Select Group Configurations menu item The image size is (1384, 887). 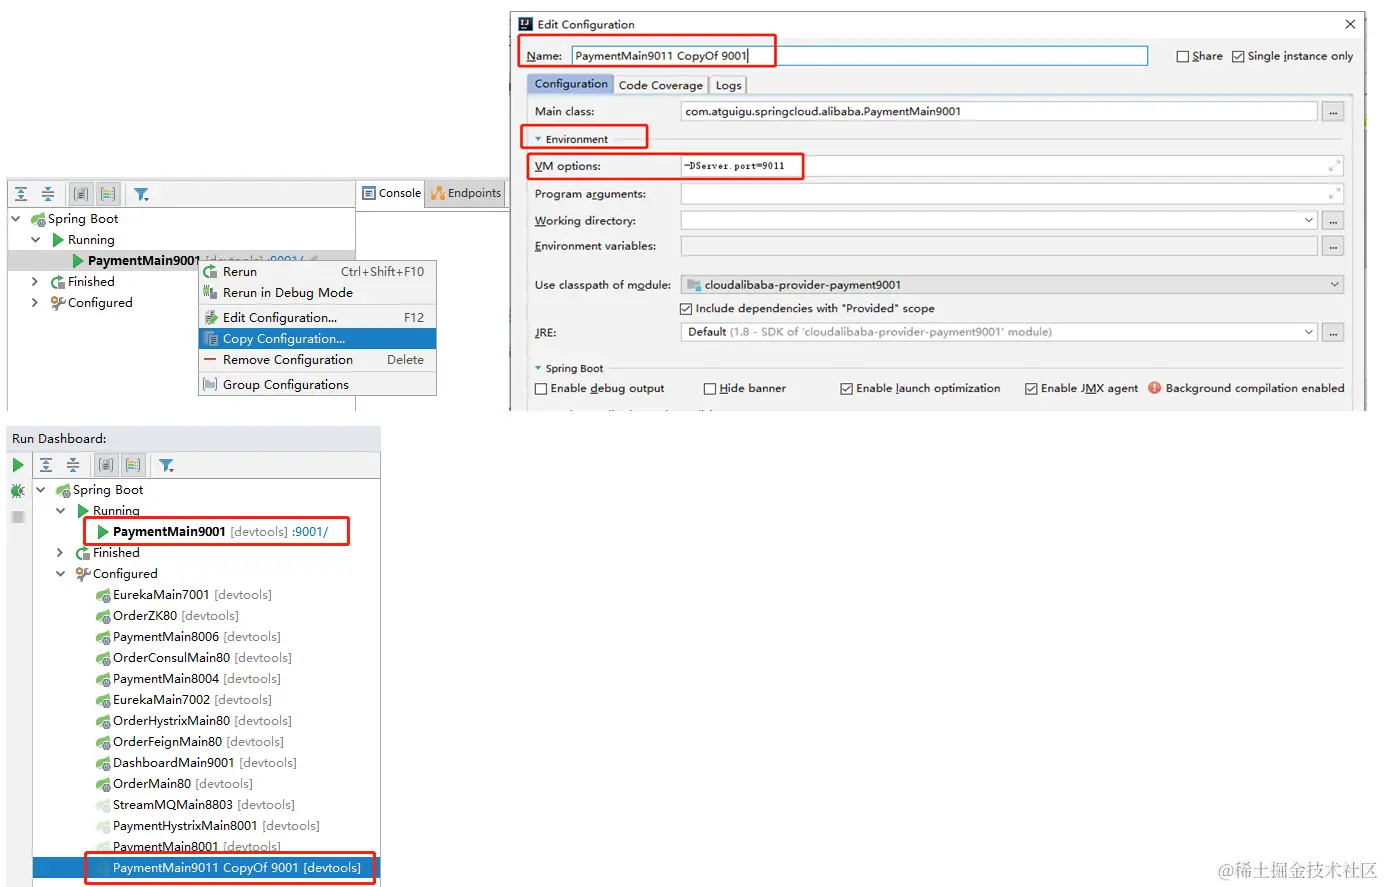pyautogui.click(x=317, y=385)
